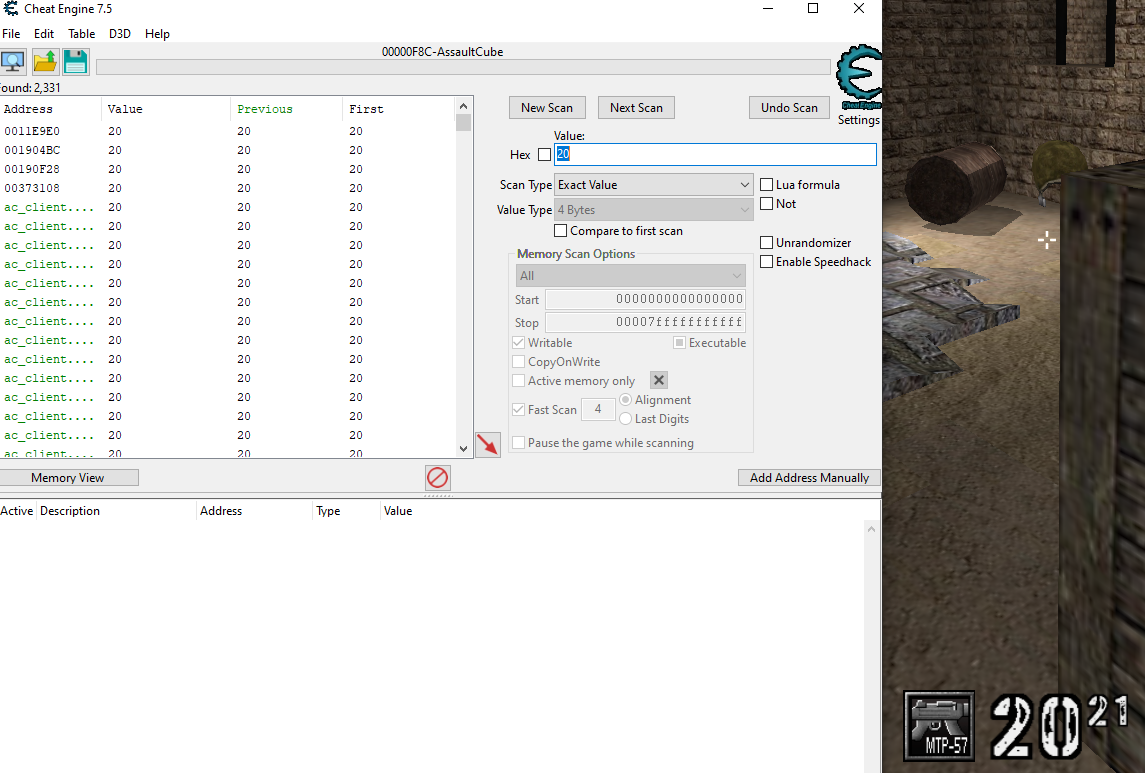1145x773 pixels.
Task: Select address 00373108 in results
Action: [x=32, y=188]
